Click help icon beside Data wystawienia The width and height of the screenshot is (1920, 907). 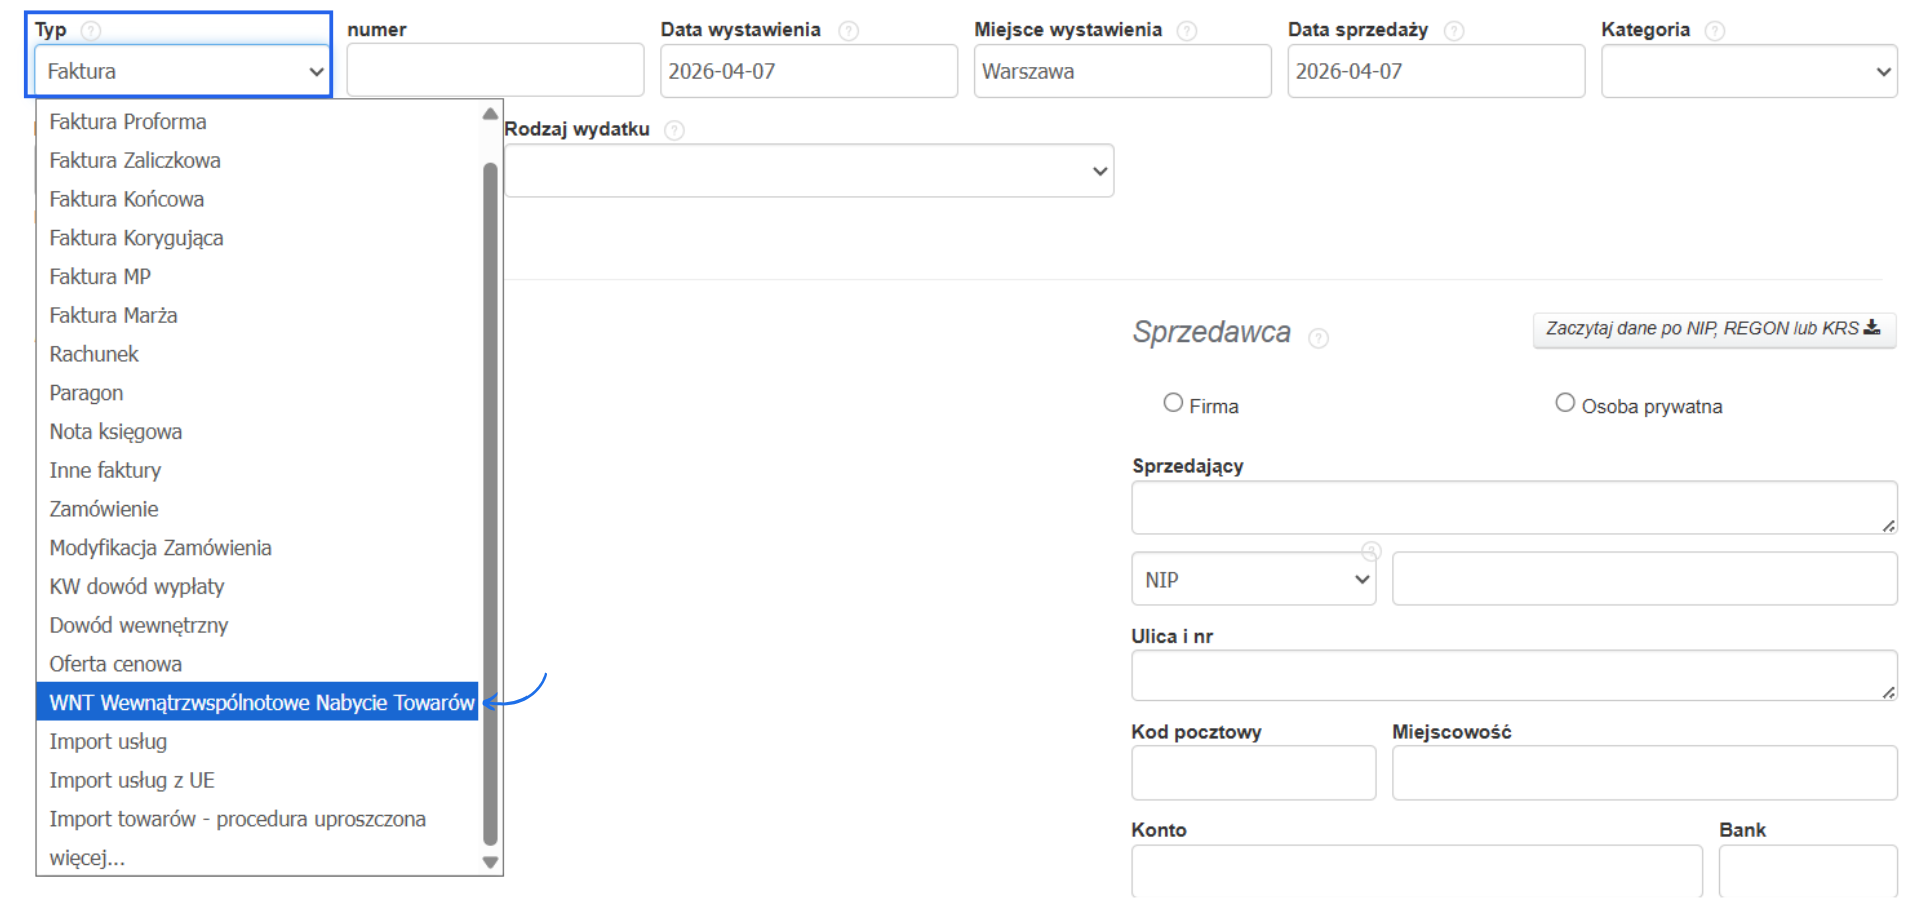tap(849, 31)
